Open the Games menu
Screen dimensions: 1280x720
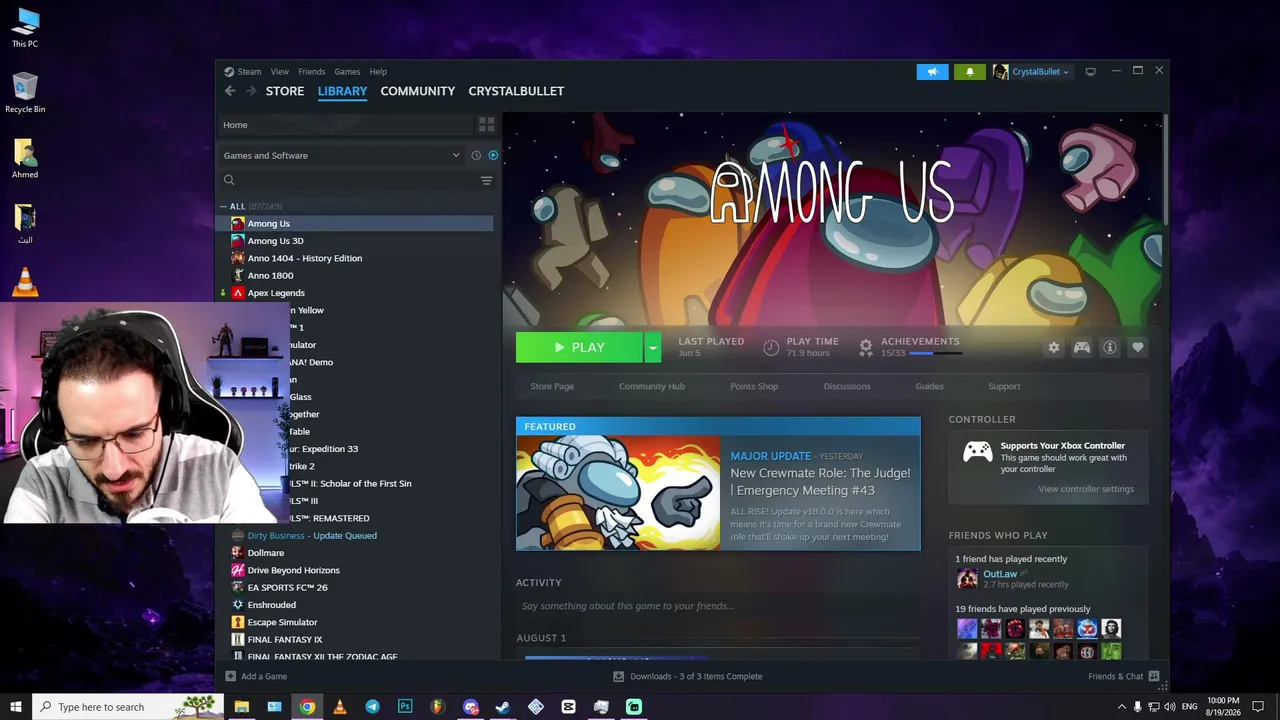click(x=347, y=72)
